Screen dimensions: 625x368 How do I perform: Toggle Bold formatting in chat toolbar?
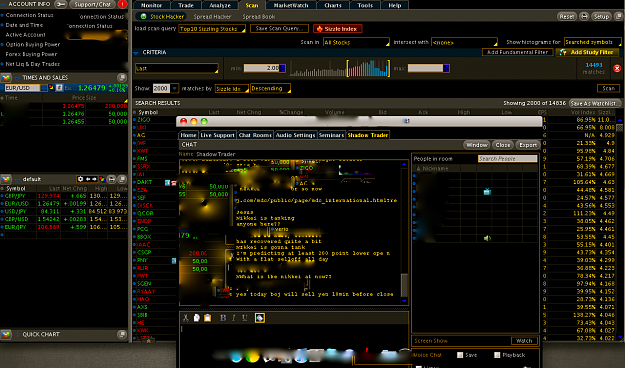tap(223, 318)
